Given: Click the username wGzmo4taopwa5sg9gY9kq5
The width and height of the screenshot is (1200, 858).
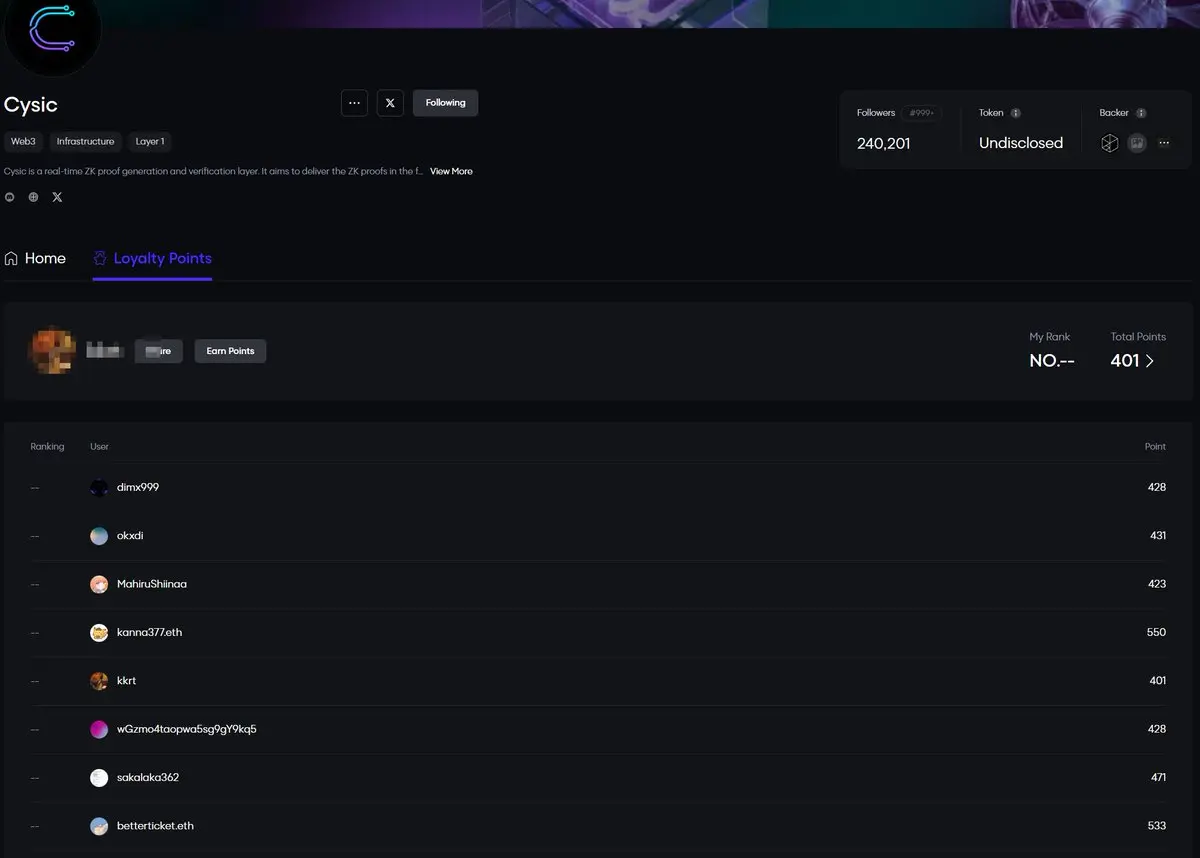Looking at the screenshot, I should 187,729.
